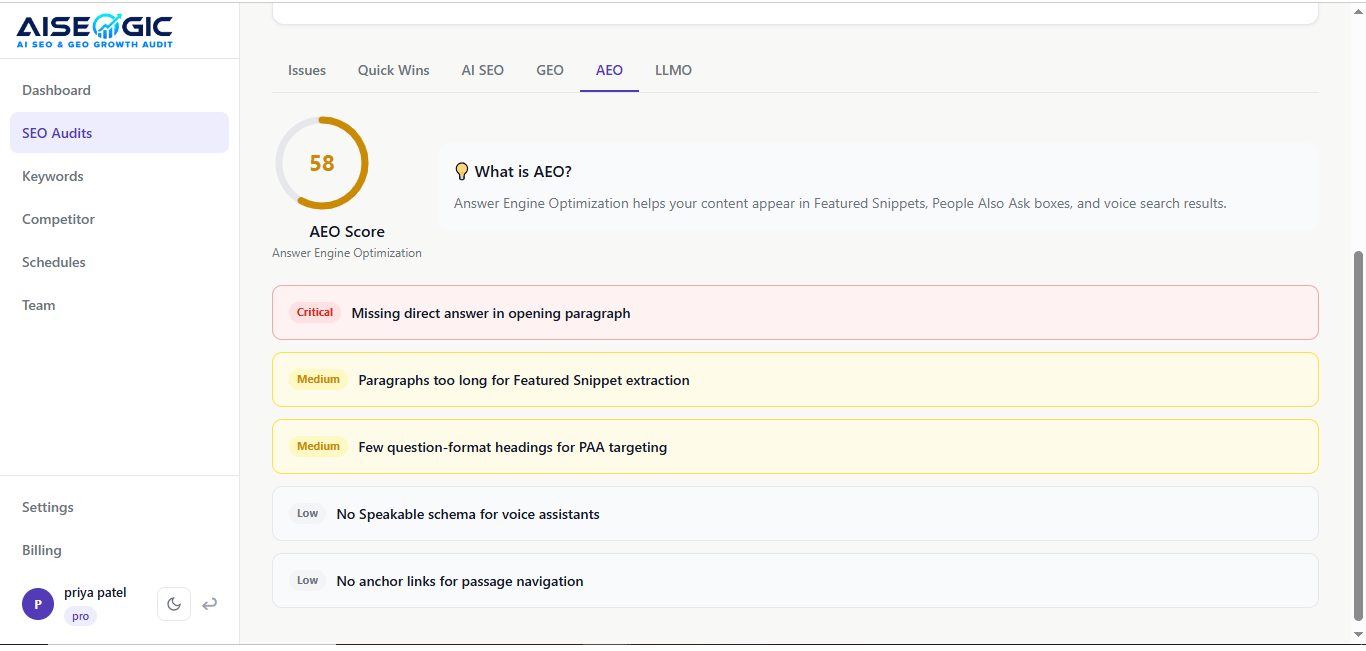Toggle dark mode moon icon
The height and width of the screenshot is (651, 1366).
pos(174,604)
